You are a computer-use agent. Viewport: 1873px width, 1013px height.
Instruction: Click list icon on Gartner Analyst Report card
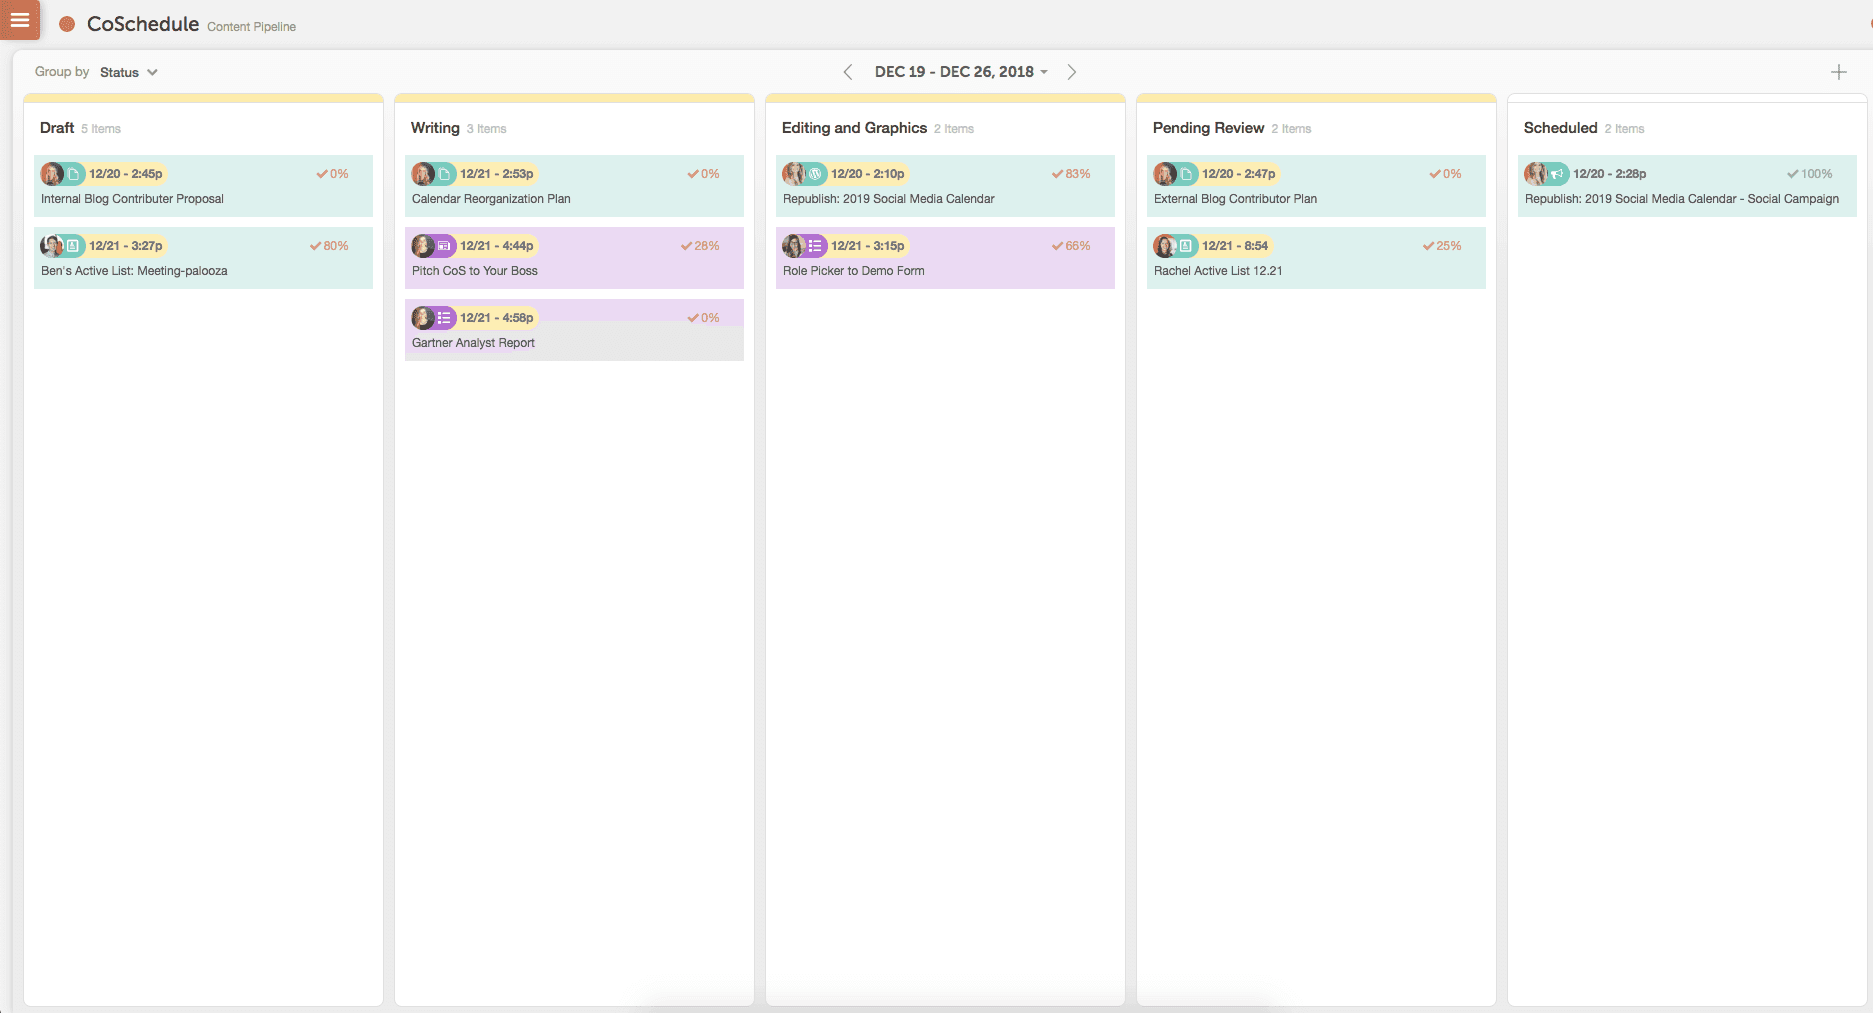pyautogui.click(x=444, y=318)
